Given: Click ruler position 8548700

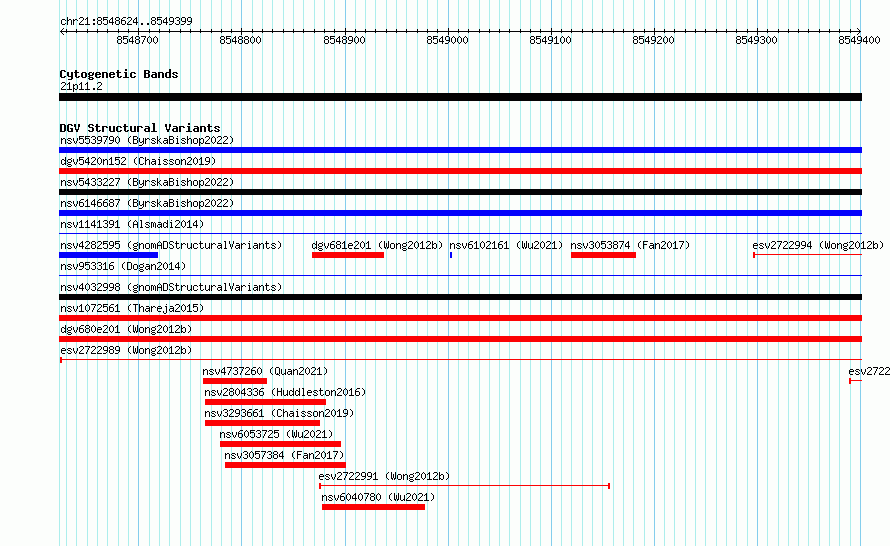Looking at the screenshot, I should click(138, 40).
